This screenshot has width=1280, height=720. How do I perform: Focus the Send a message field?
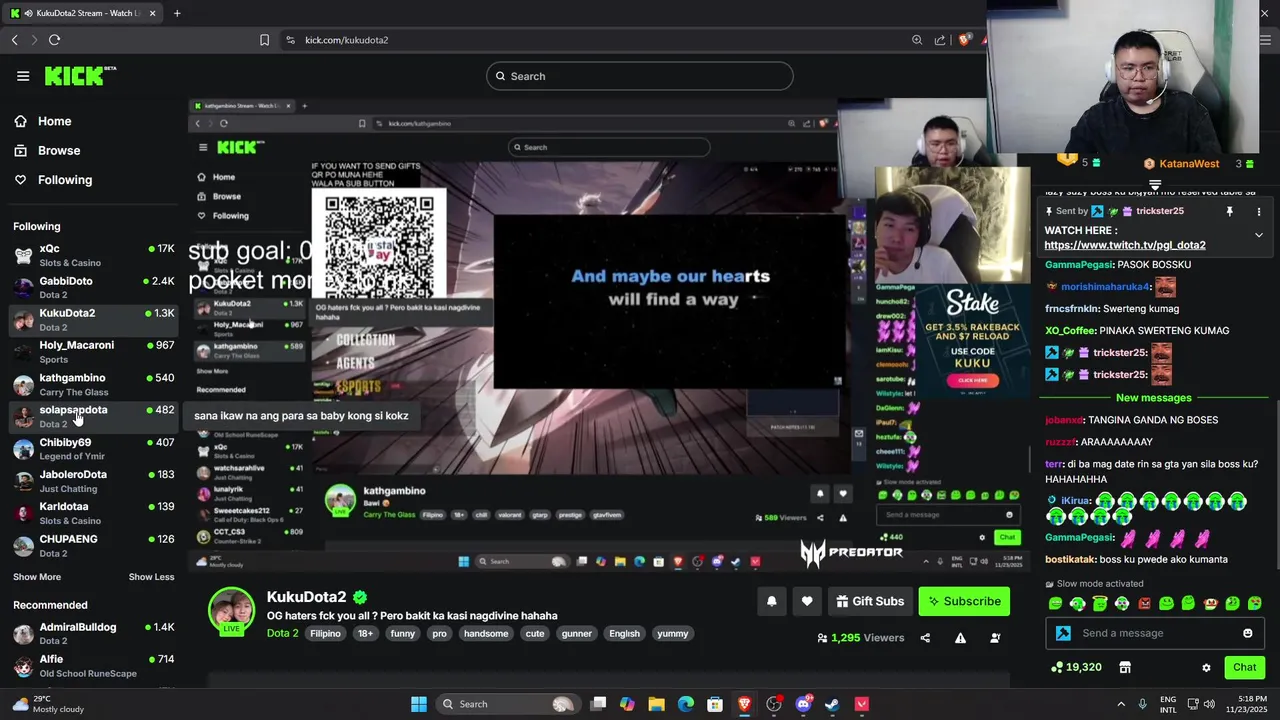click(1154, 633)
